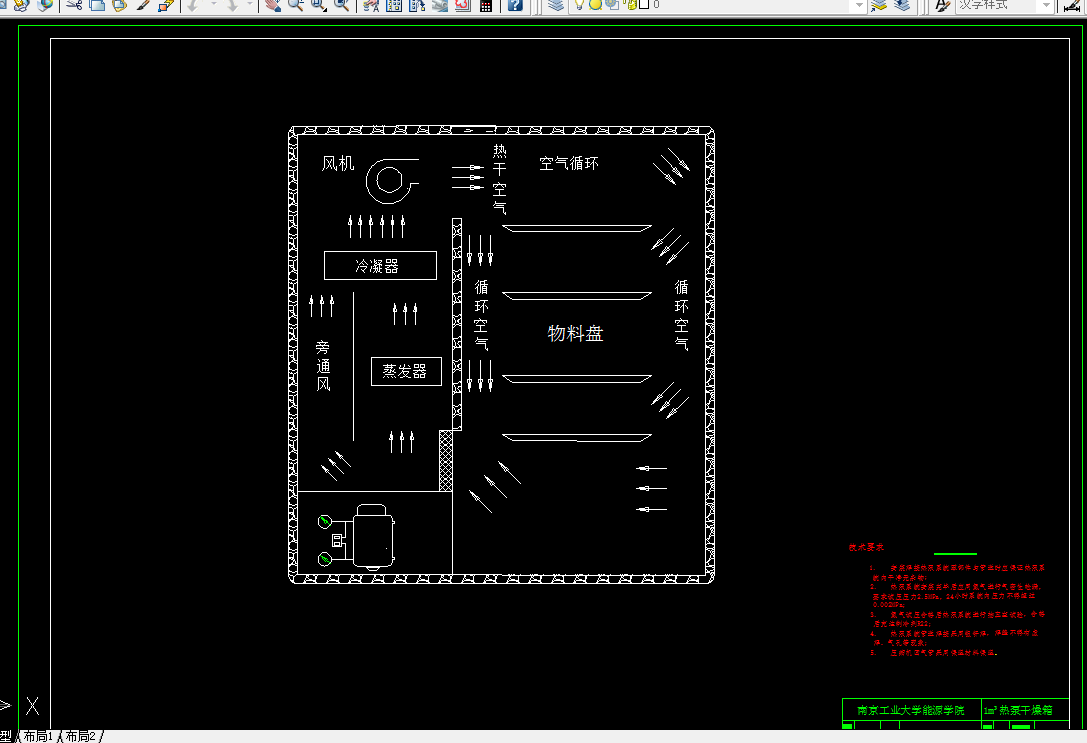The height and width of the screenshot is (743, 1087).
Task: Switch to the 布局1 layout tab
Action: [39, 736]
